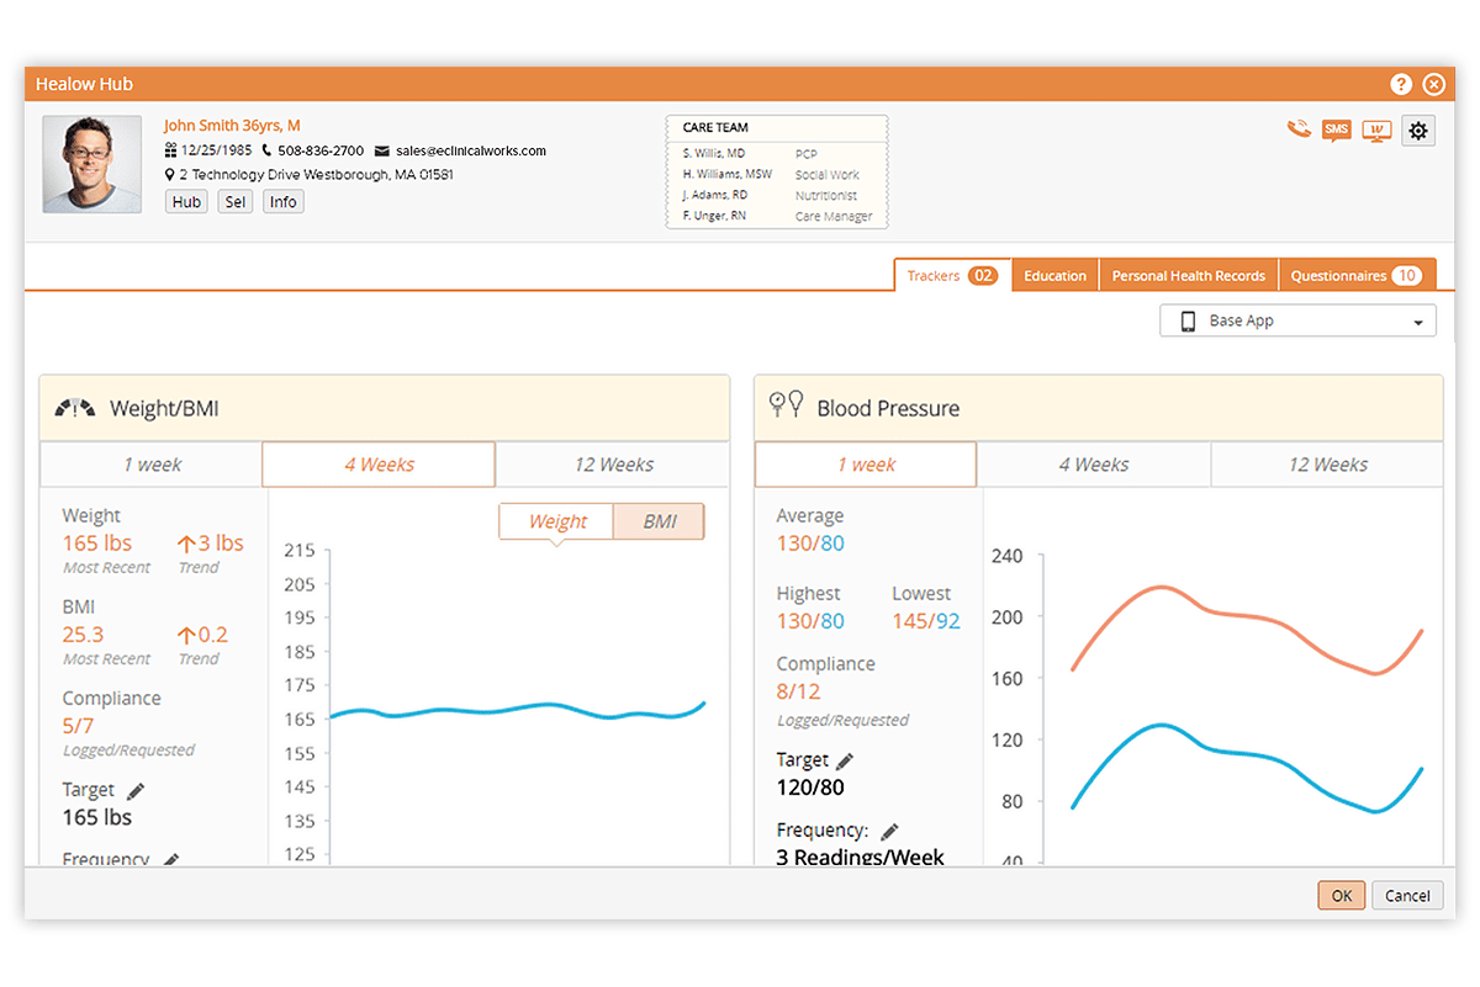Select 4 Weeks range for Weight/BMI
The height and width of the screenshot is (987, 1480).
[x=379, y=465]
